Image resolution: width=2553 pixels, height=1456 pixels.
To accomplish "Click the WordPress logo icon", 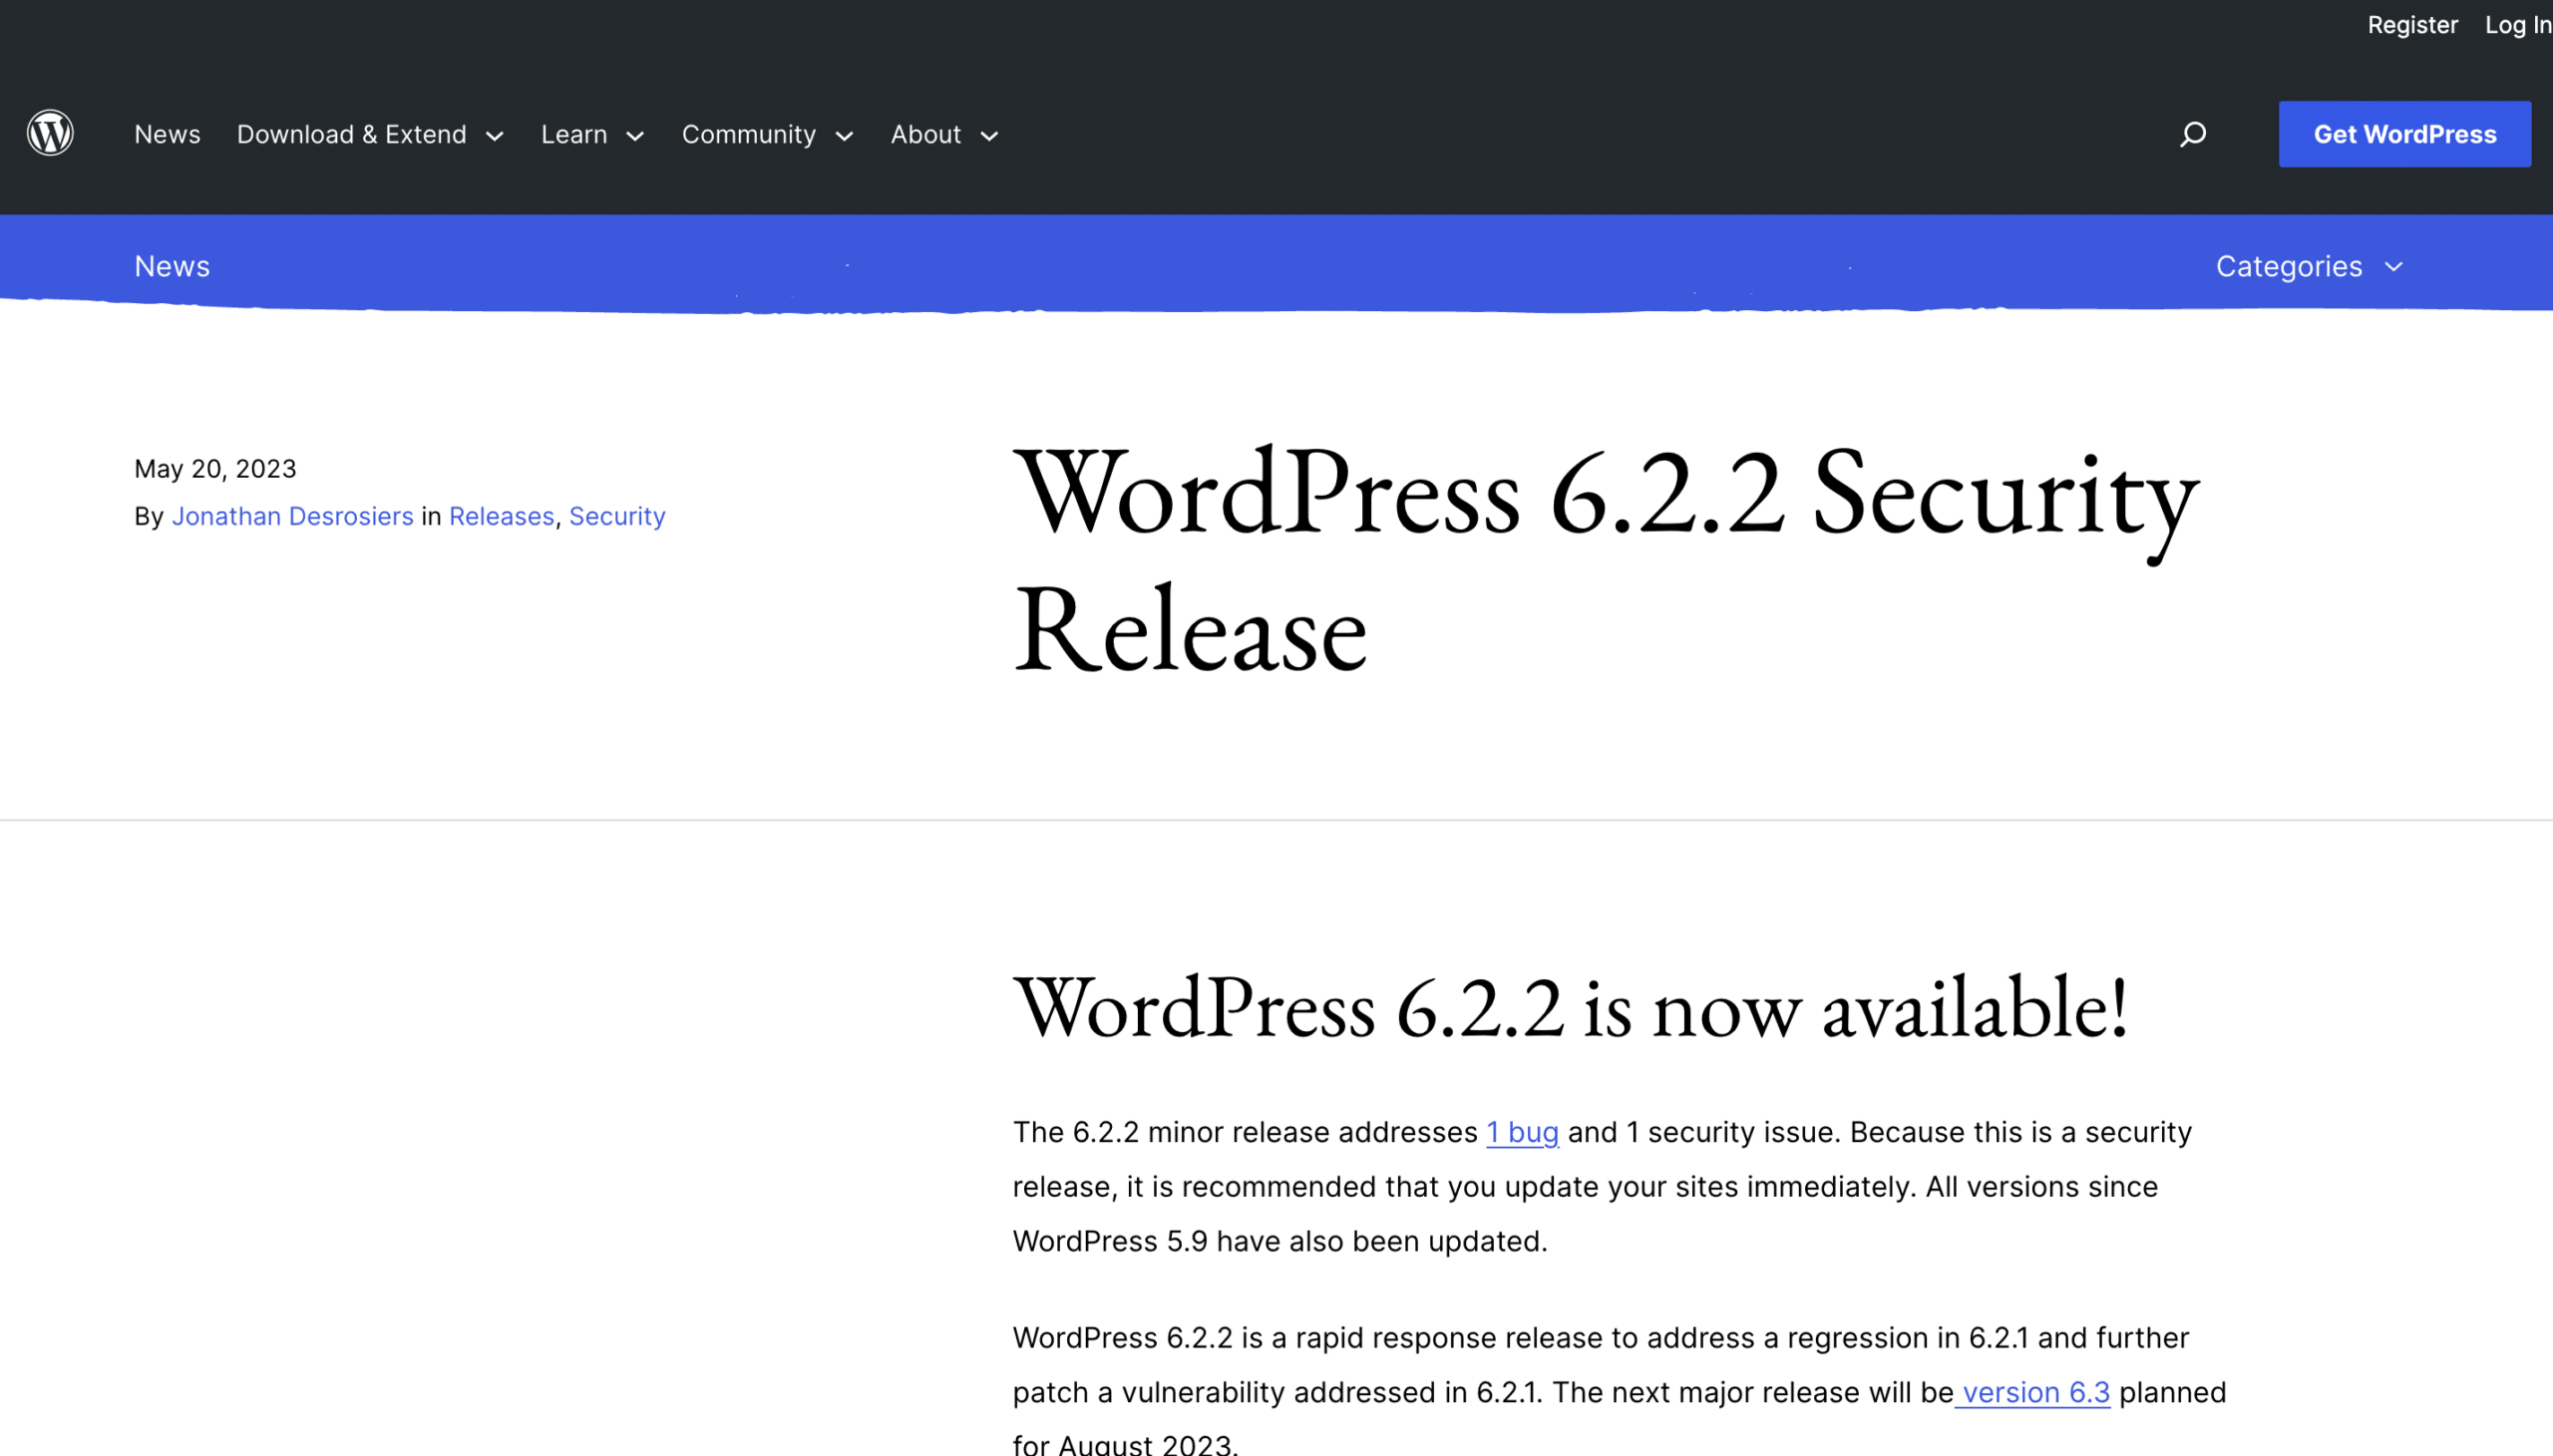I will coord(50,133).
